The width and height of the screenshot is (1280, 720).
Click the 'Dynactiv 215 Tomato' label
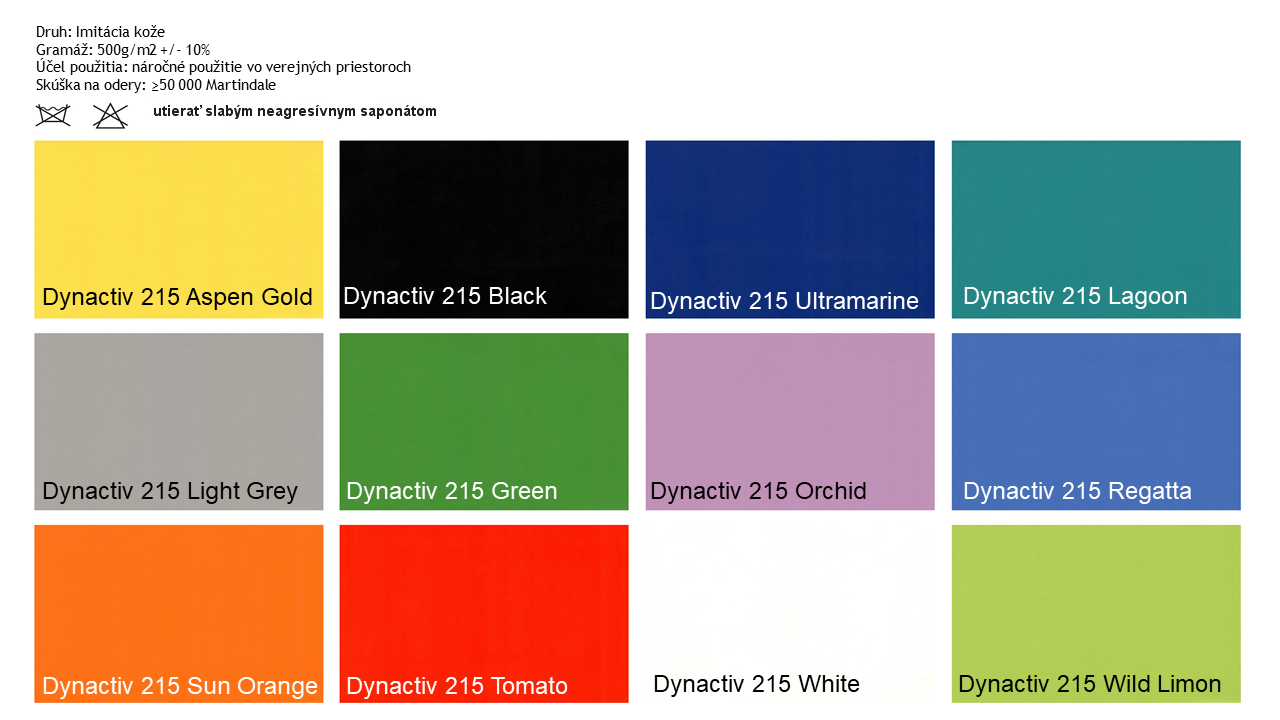click(457, 686)
